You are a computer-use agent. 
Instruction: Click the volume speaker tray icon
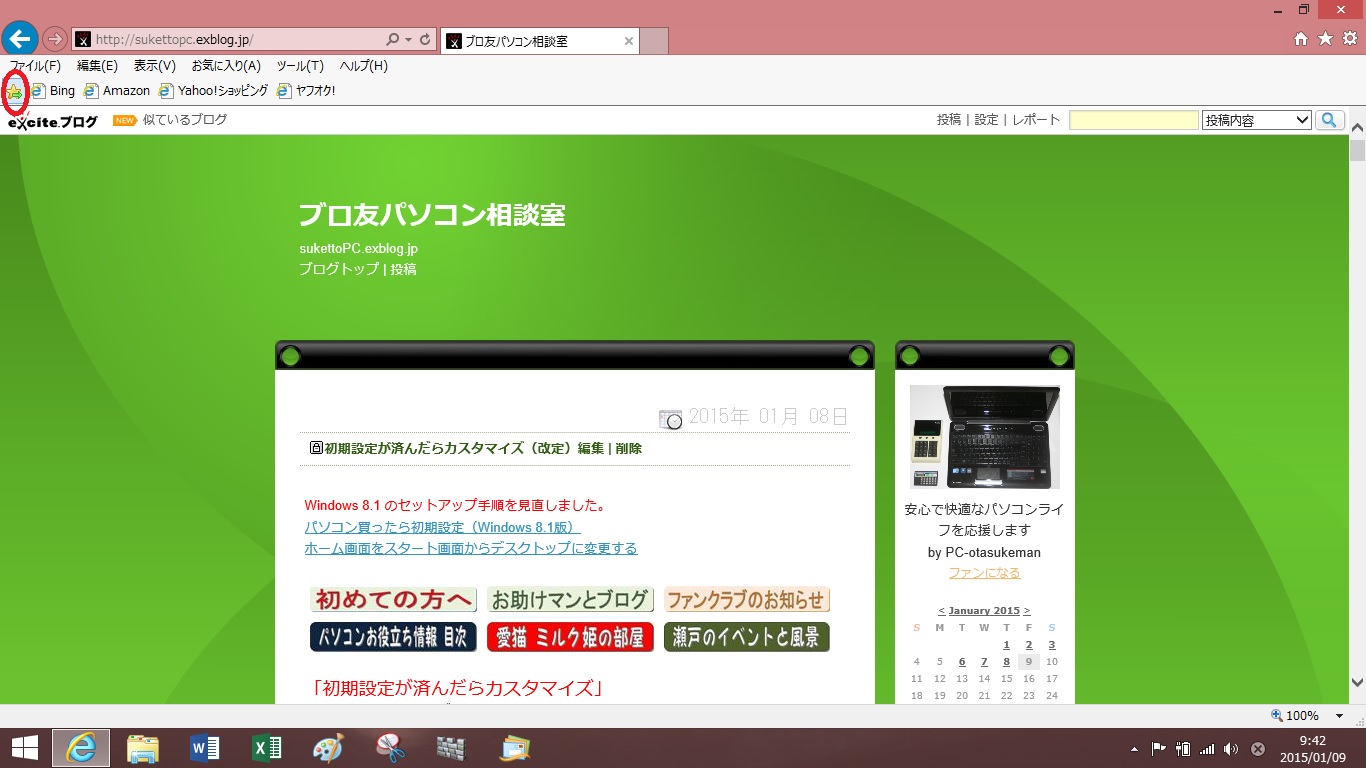pyautogui.click(x=1231, y=749)
